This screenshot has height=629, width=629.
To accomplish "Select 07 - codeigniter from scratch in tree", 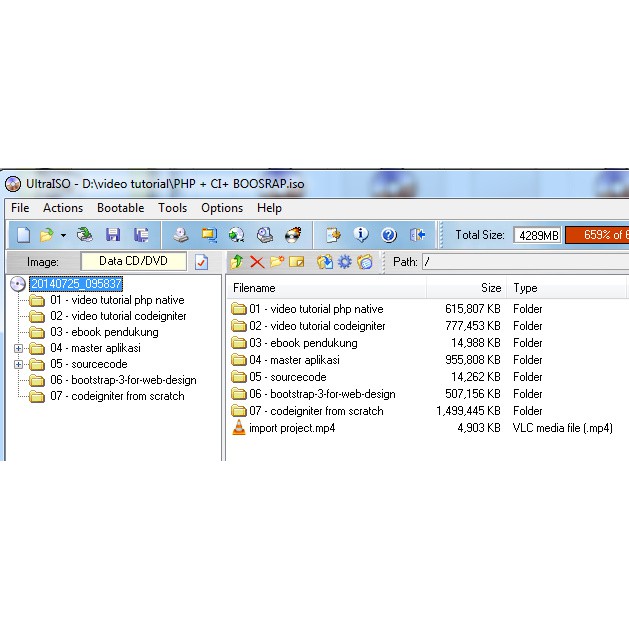I will pos(117,396).
